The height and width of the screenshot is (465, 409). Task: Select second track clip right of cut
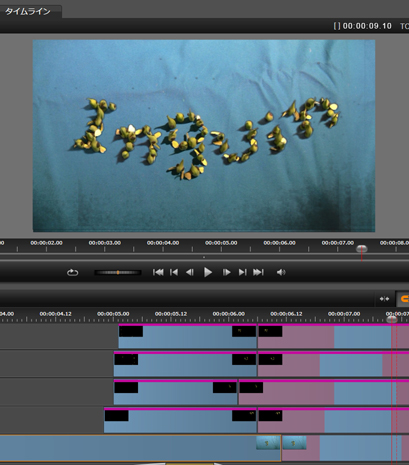[x=333, y=364]
